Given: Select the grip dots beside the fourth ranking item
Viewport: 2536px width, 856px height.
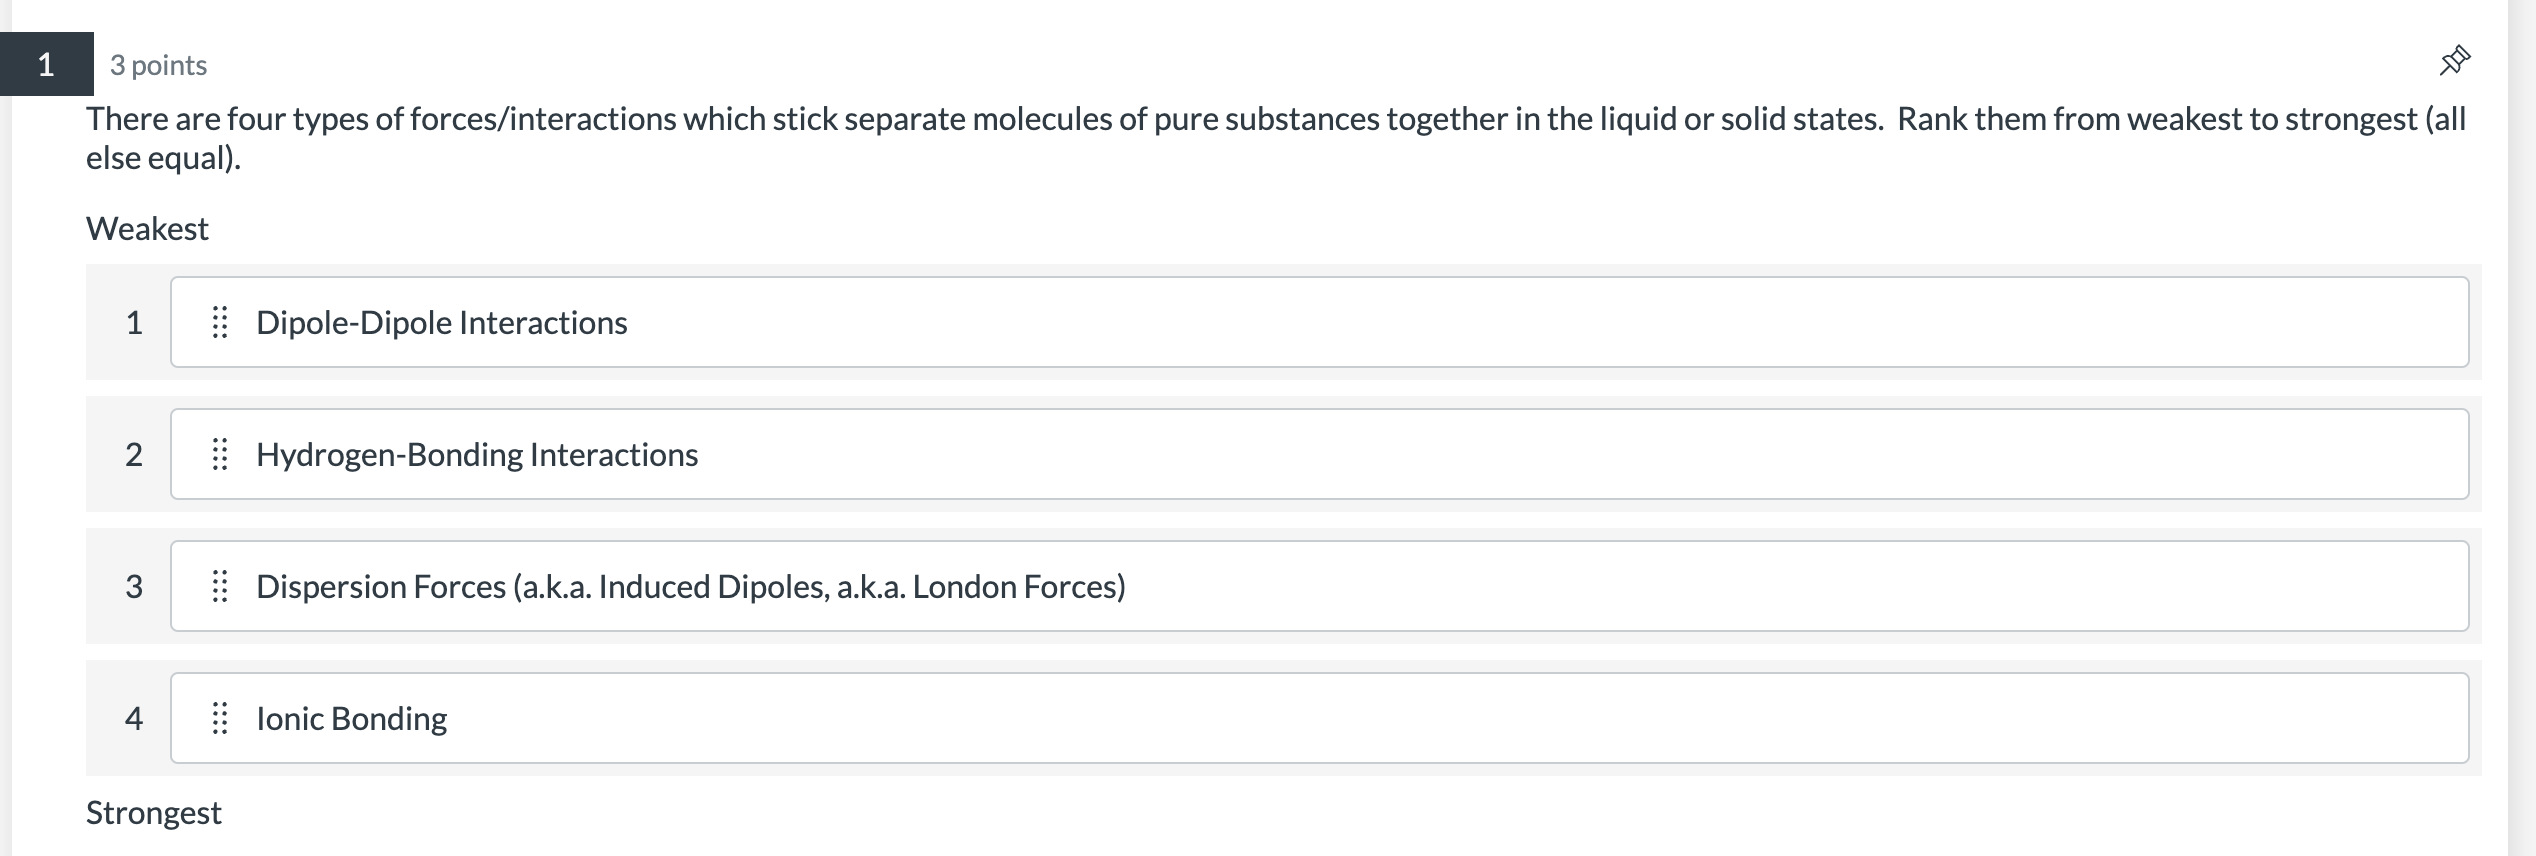Looking at the screenshot, I should pos(222,718).
